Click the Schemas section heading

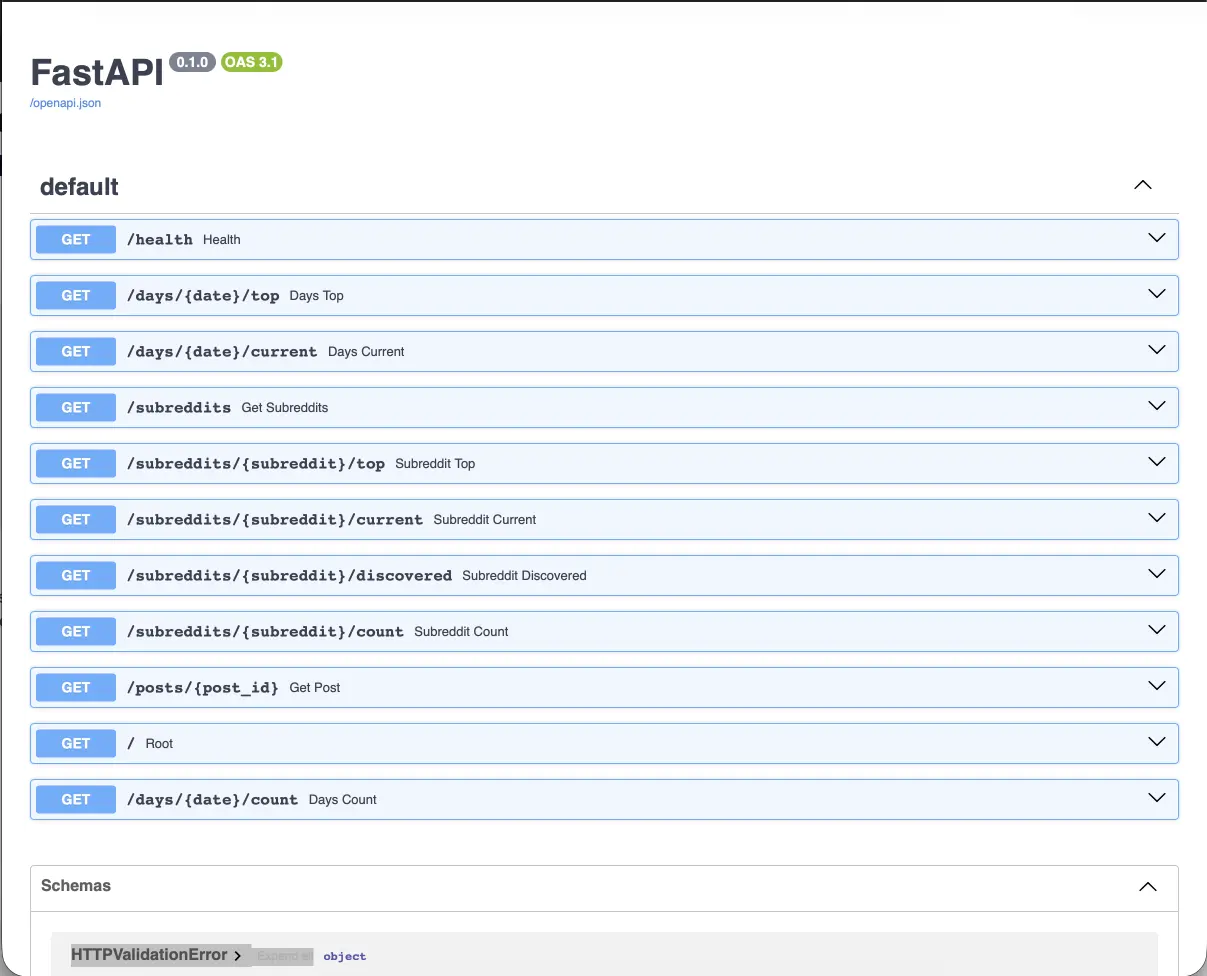click(x=76, y=886)
